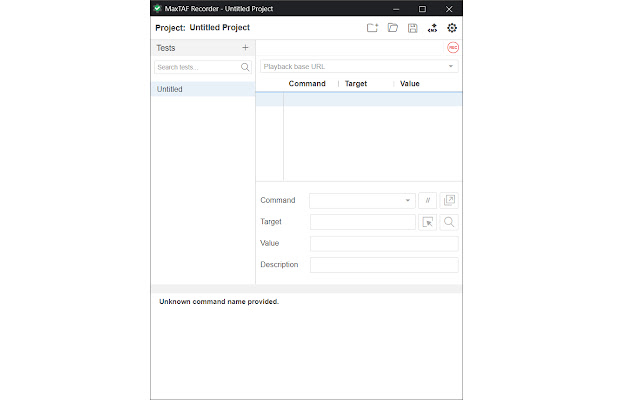Save the project with the floppy disk icon
The width and height of the screenshot is (640, 400).
point(413,28)
